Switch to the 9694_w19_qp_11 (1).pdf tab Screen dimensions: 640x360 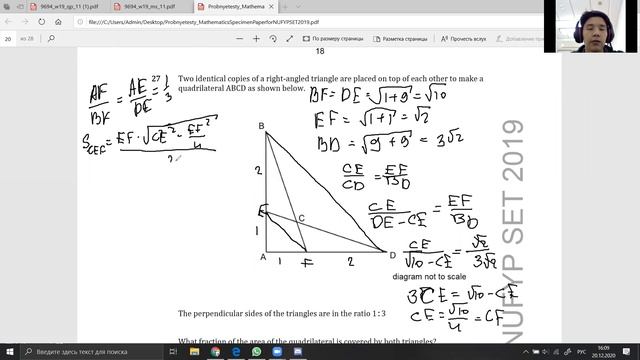[65, 7]
